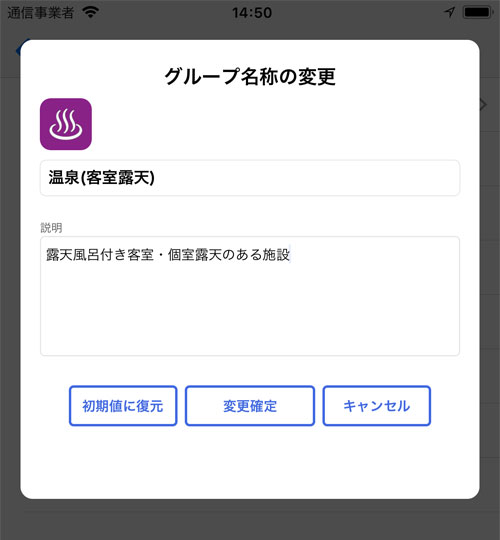Click the Wi-Fi icon in status bar
This screenshot has width=500, height=540.
coord(91,12)
